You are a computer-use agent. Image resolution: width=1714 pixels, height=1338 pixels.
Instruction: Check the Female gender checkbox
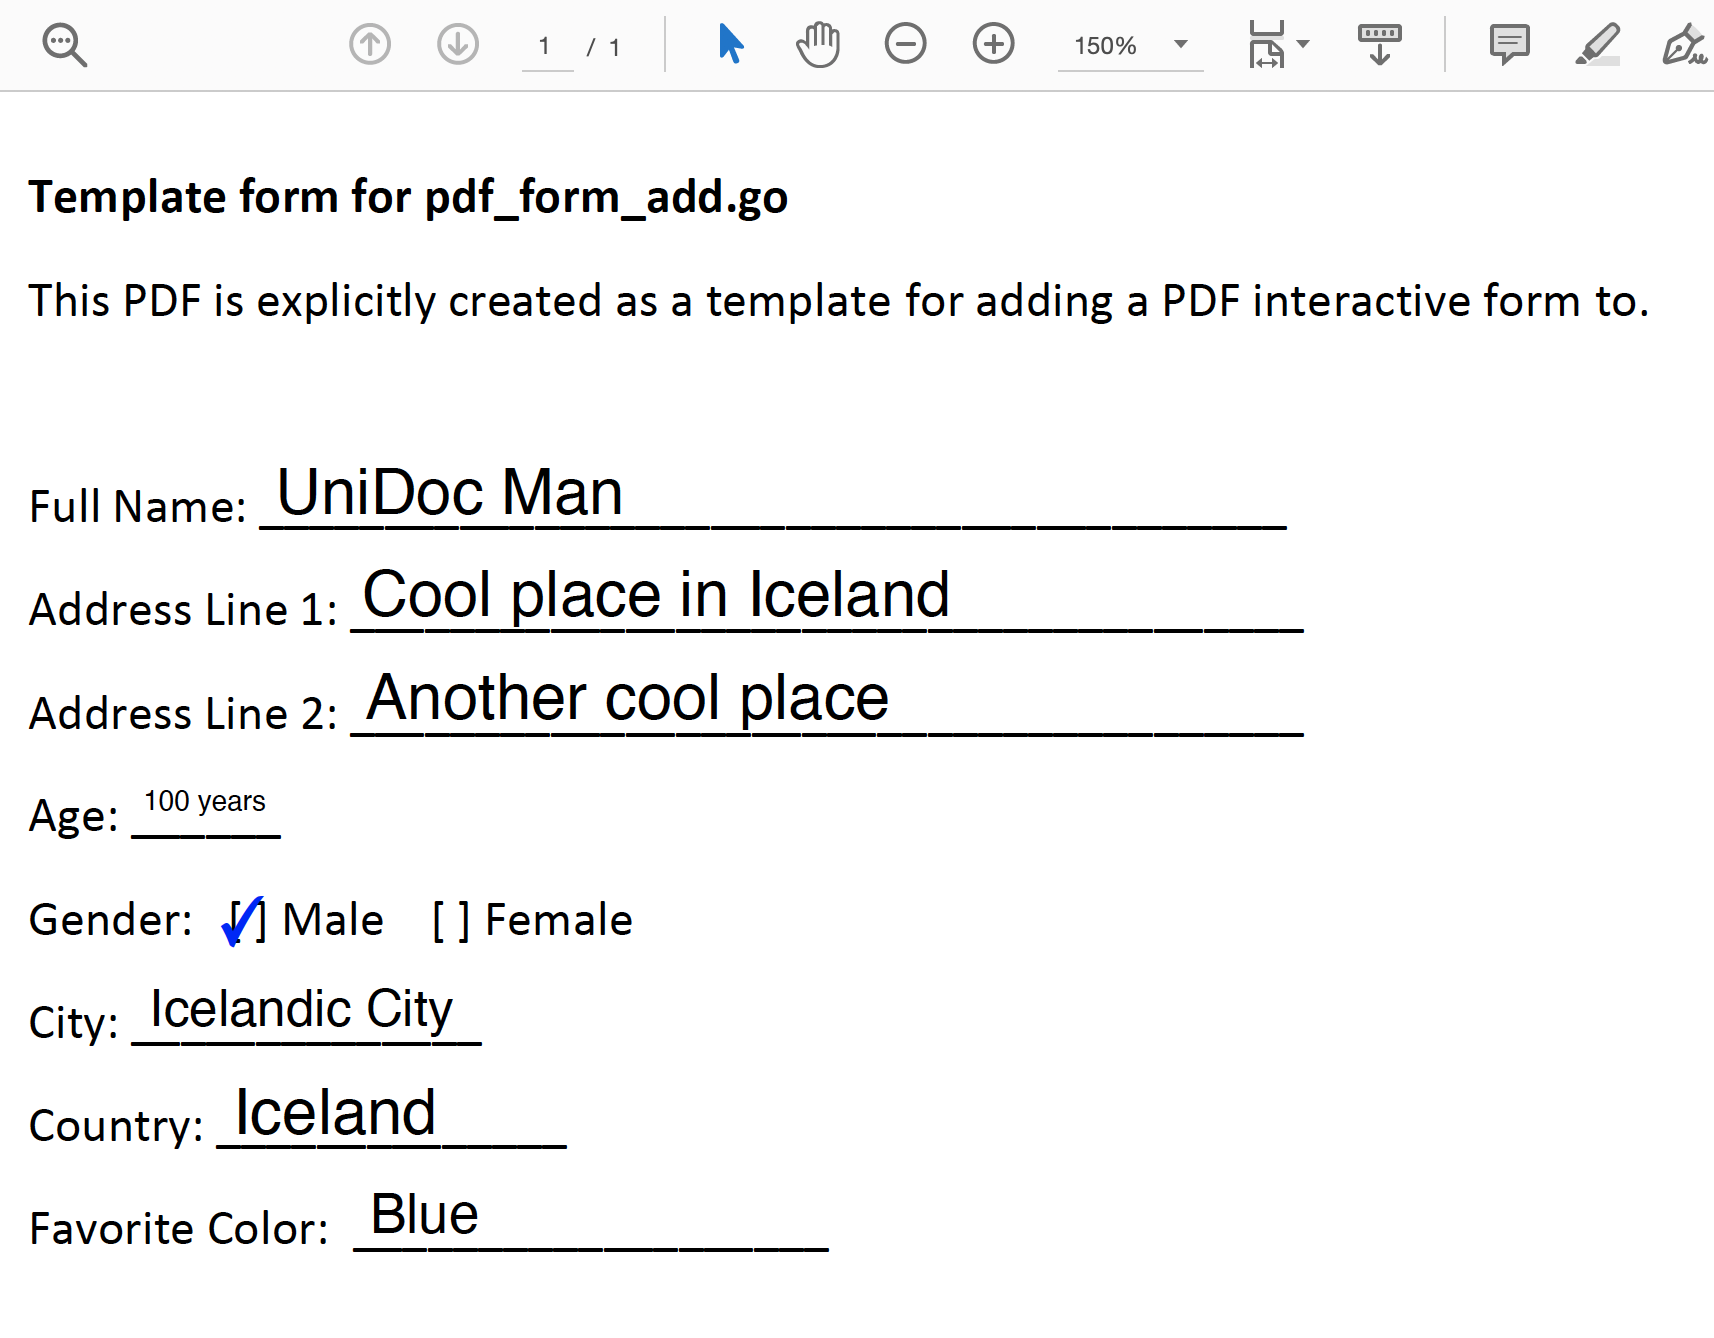(x=450, y=920)
